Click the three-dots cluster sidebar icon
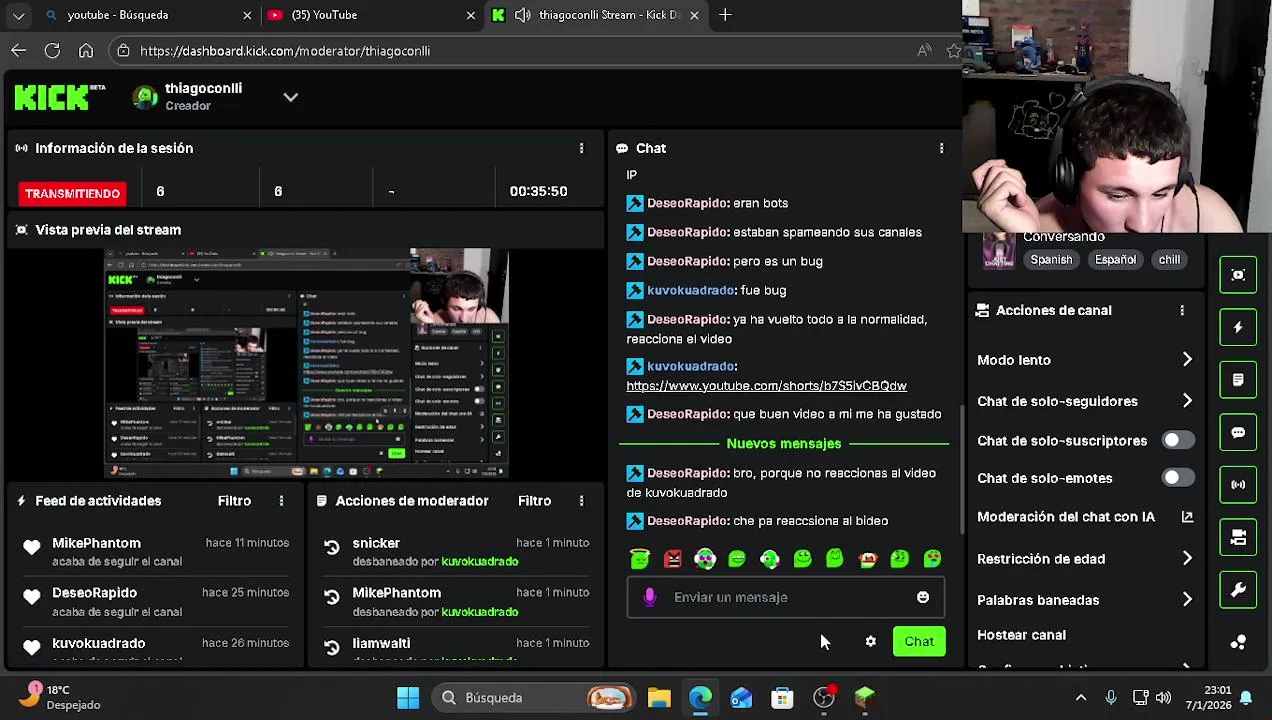This screenshot has height=720, width=1272. point(1238,642)
